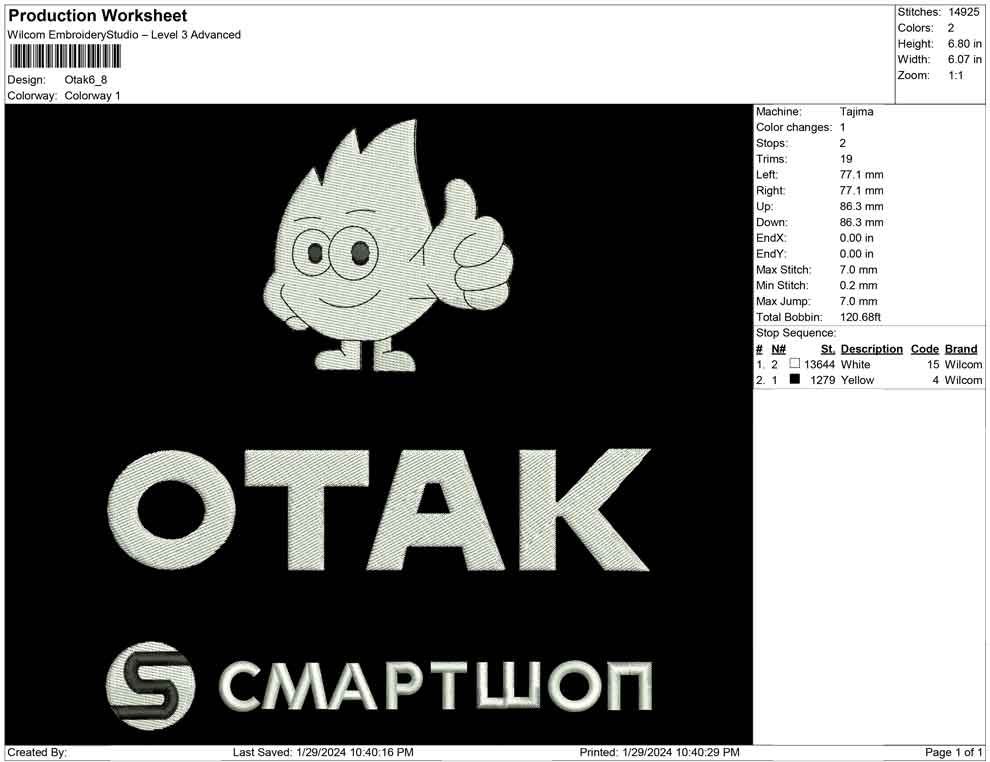Click the 'Down:' label
This screenshot has width=990, height=762.
(x=772, y=222)
